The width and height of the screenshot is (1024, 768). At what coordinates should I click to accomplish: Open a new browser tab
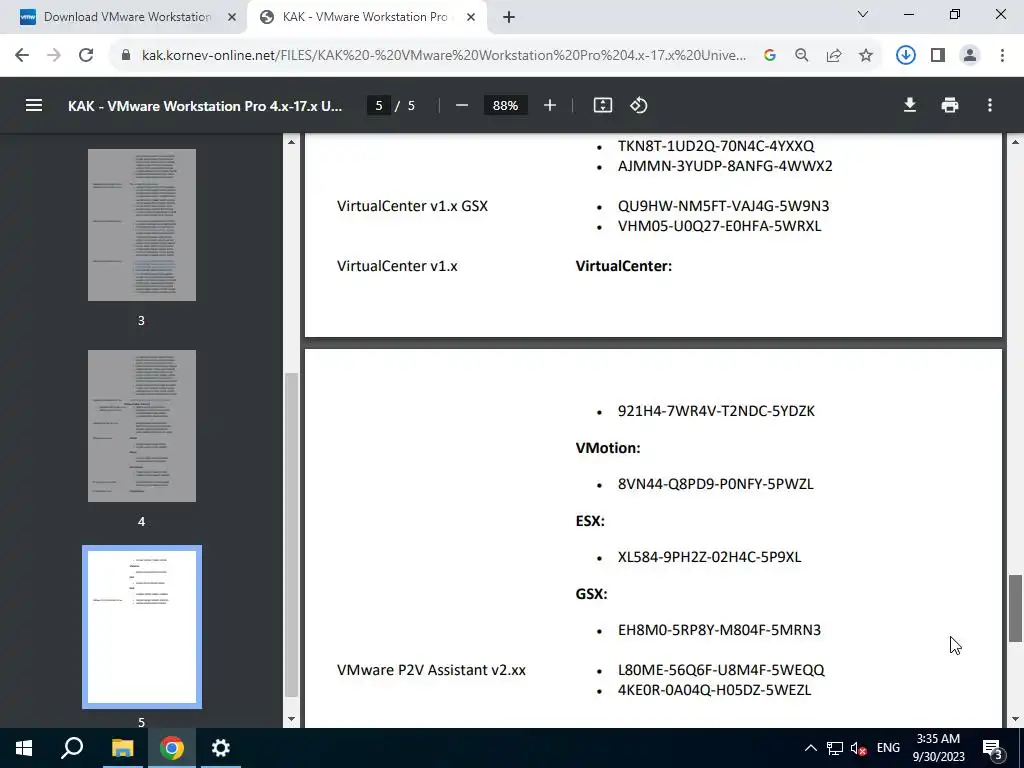coord(509,17)
